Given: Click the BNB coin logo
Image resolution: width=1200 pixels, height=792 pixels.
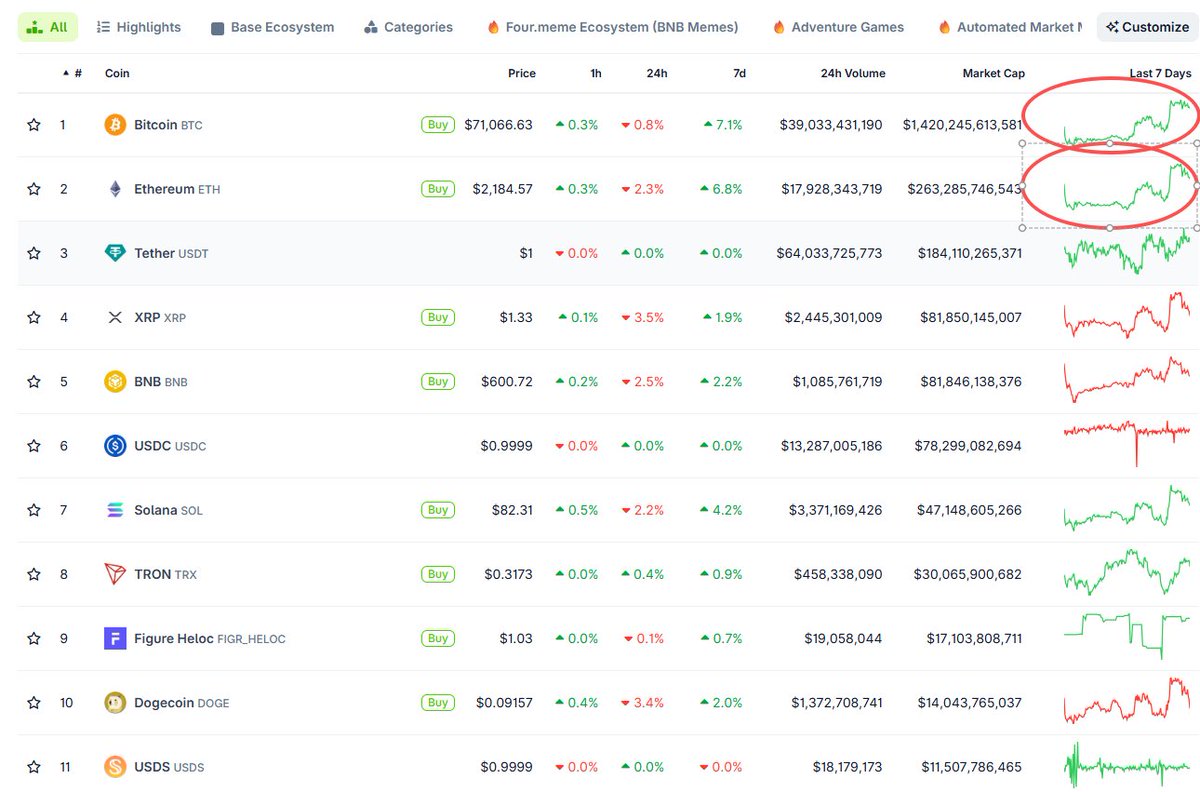Looking at the screenshot, I should coord(116,381).
